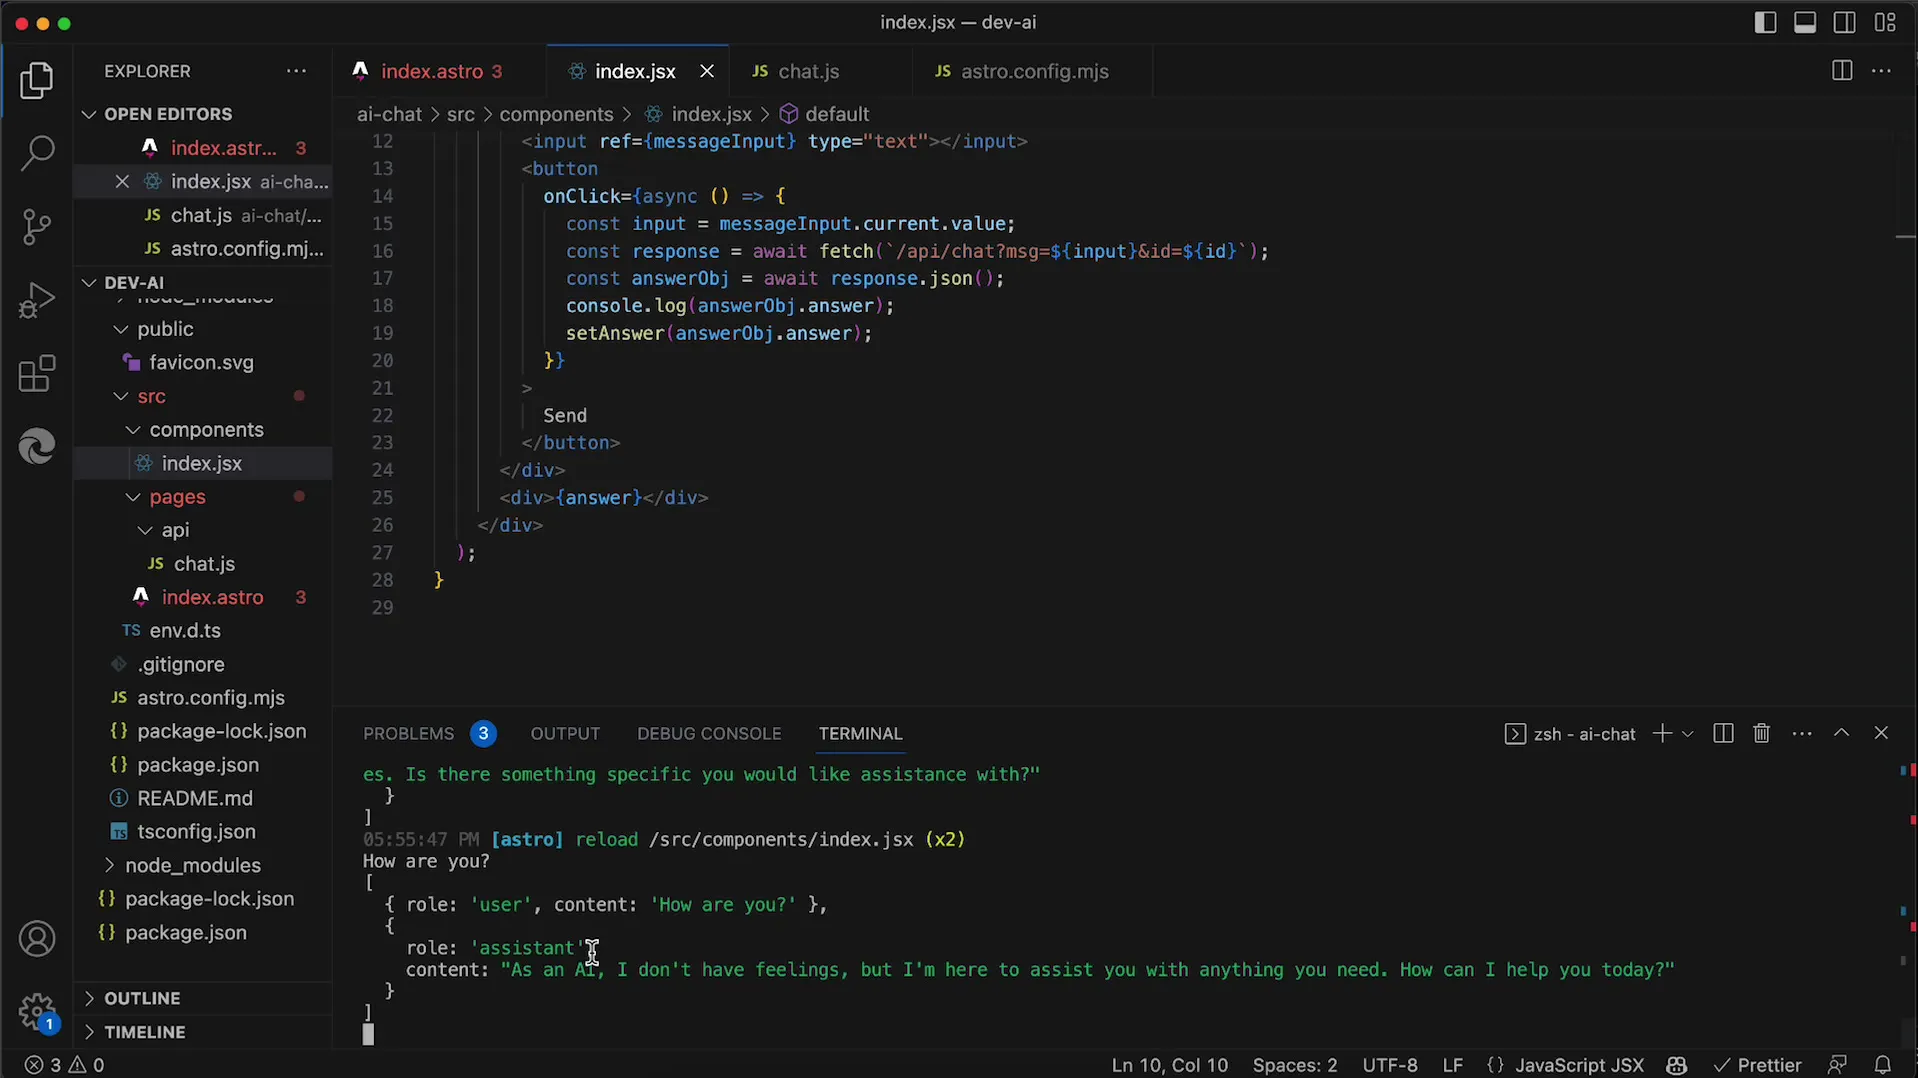1918x1078 pixels.
Task: Split the editor right
Action: [1841, 71]
